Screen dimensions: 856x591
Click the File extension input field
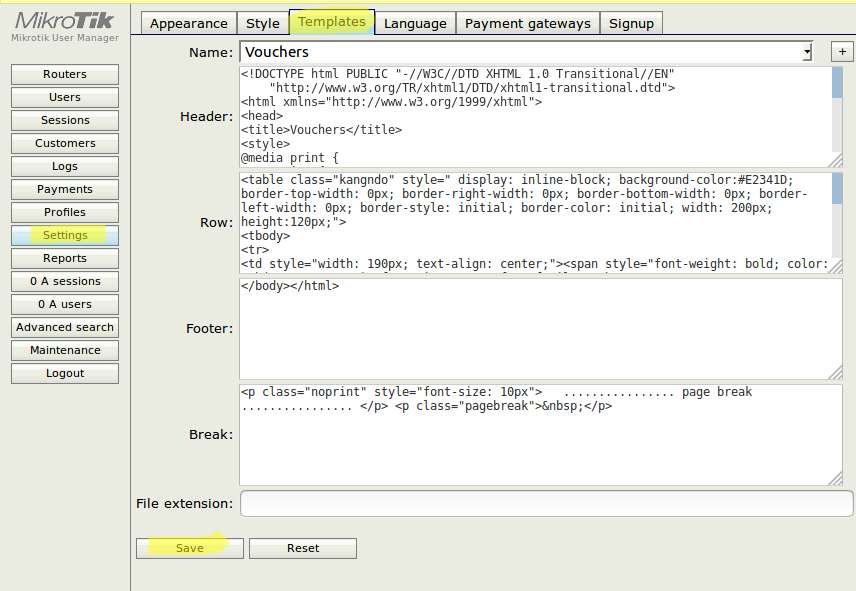545,504
